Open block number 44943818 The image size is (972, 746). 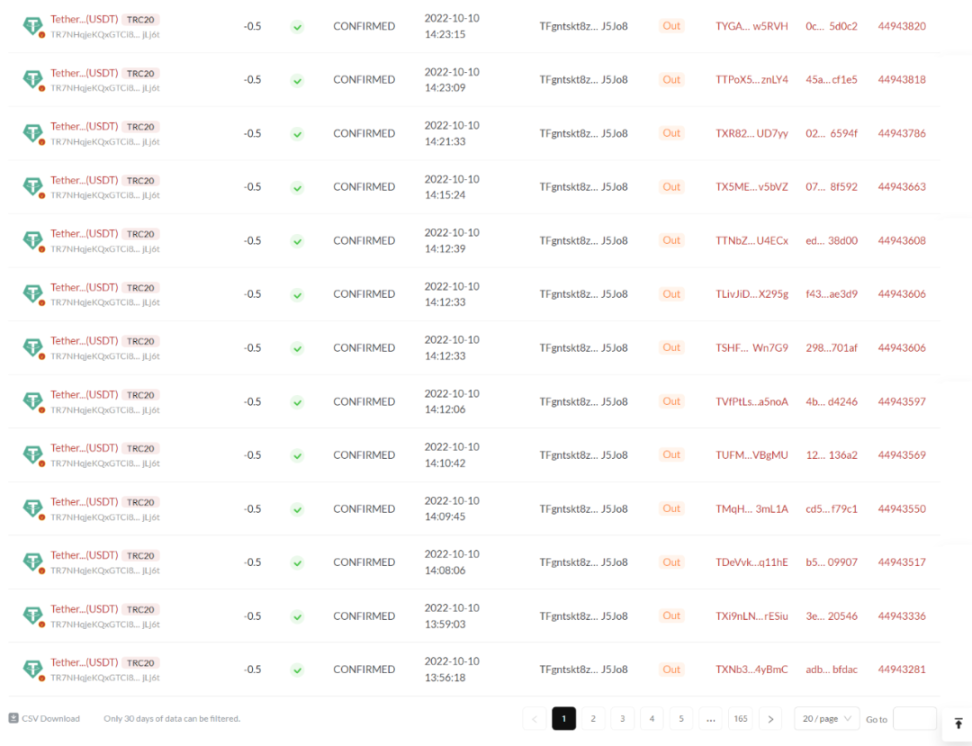click(x=901, y=79)
